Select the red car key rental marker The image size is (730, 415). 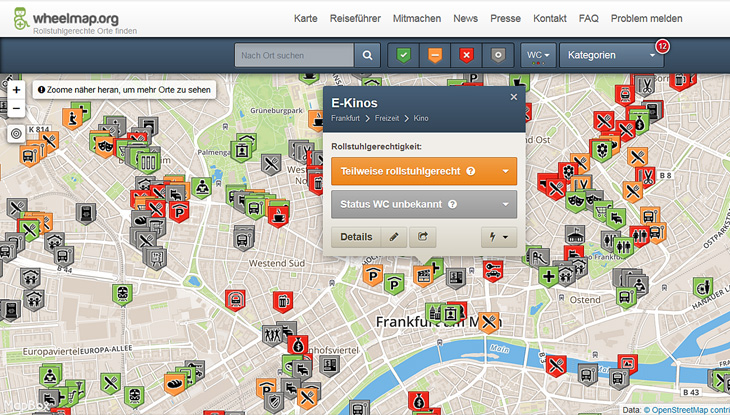[493, 272]
